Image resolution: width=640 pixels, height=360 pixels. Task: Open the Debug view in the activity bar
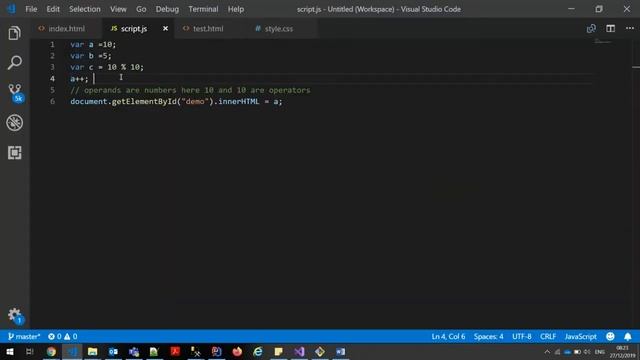point(14,122)
